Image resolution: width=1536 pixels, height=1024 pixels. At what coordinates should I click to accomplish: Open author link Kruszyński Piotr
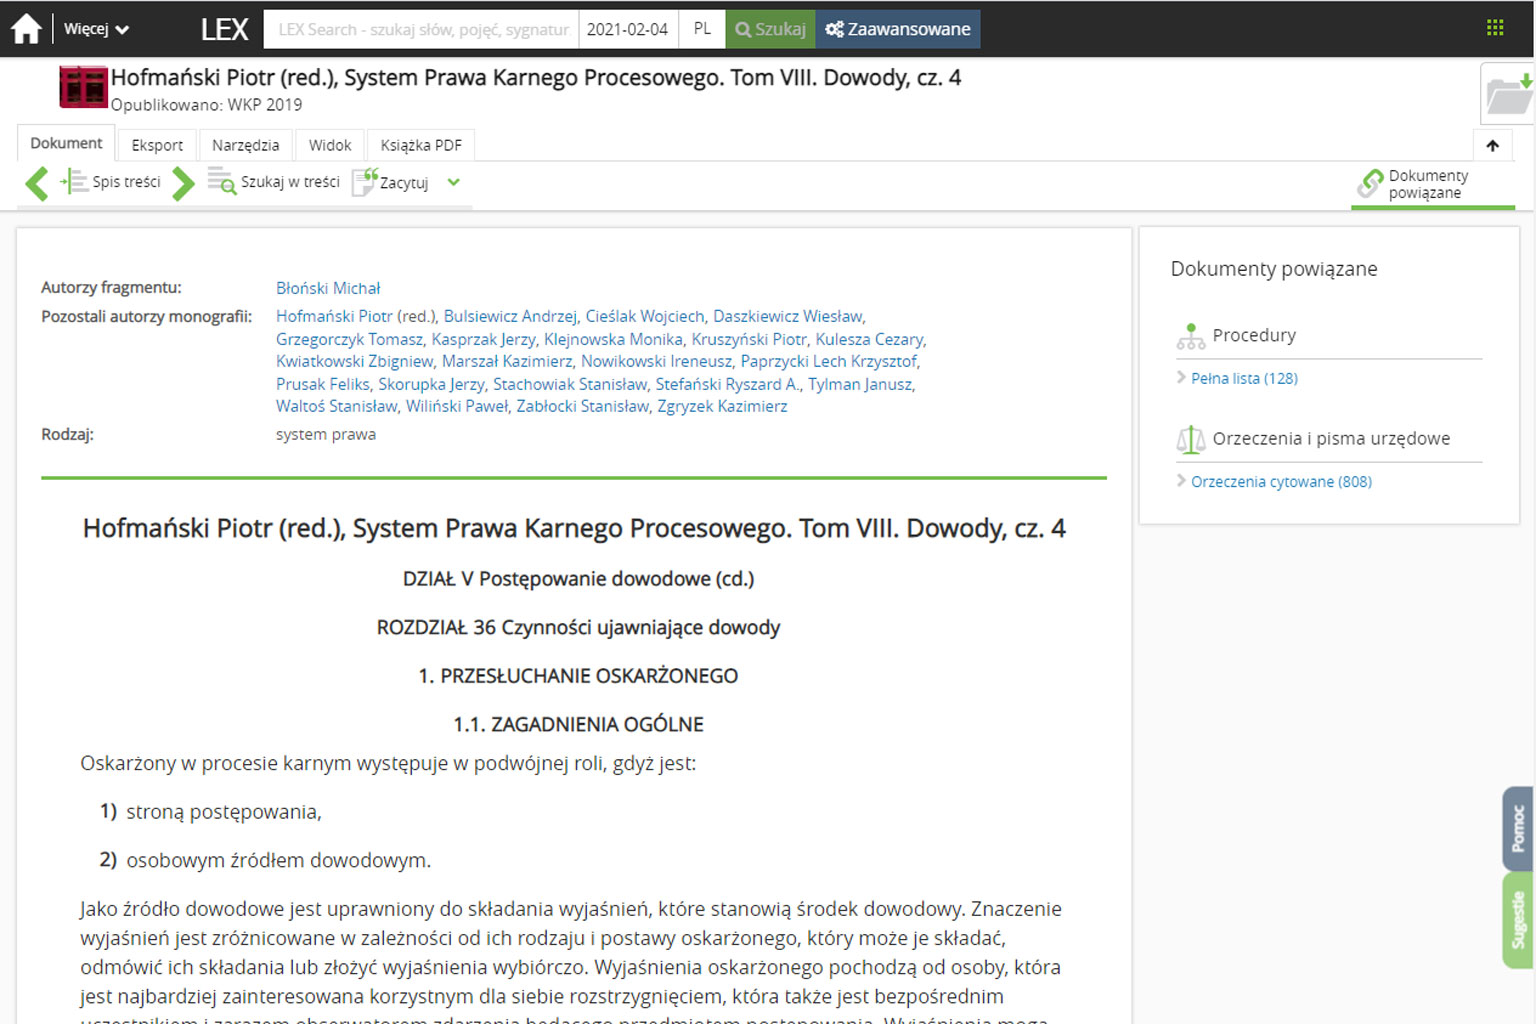pos(749,339)
